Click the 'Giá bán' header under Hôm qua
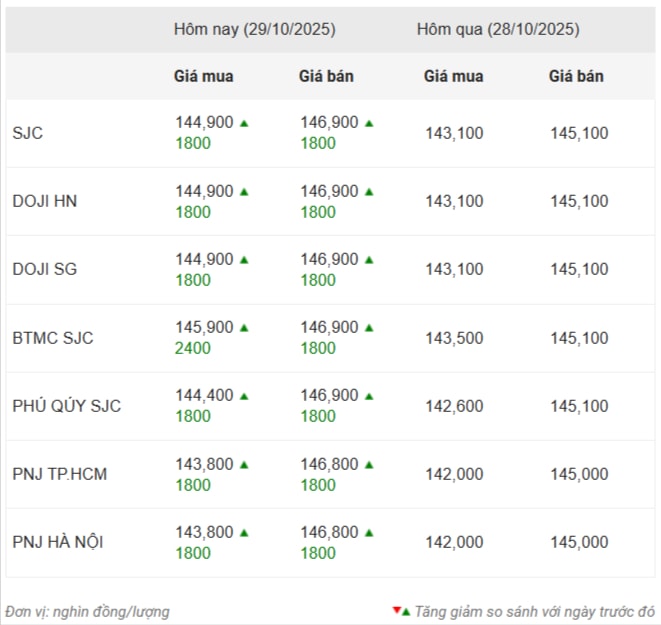The width and height of the screenshot is (661, 625). [x=576, y=76]
